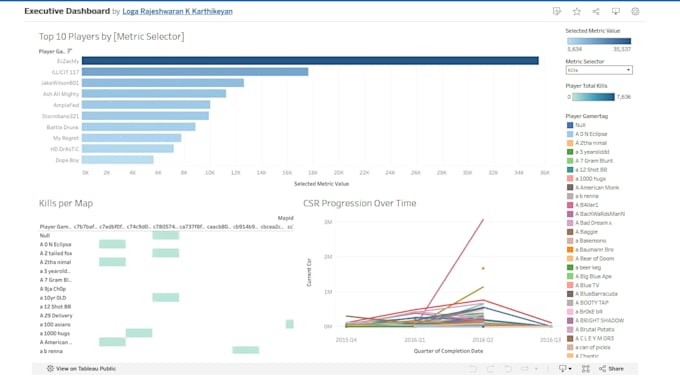This screenshot has width=680, height=383.
Task: Click the A 2tha nimal heatmap cell
Action: 112,262
